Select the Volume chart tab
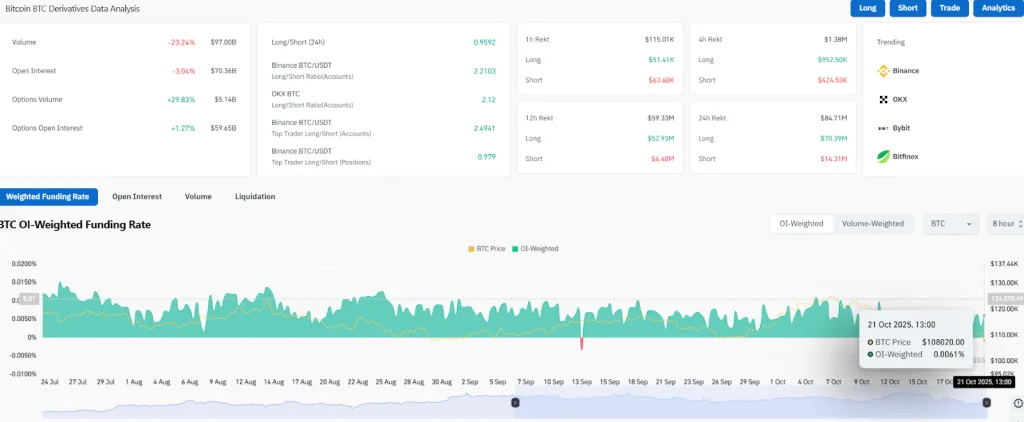The image size is (1024, 422). point(198,197)
